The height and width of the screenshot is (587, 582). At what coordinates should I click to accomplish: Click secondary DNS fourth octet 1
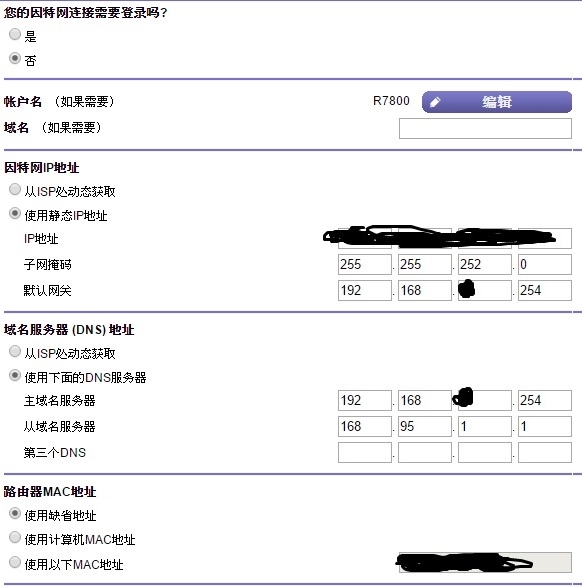545,426
